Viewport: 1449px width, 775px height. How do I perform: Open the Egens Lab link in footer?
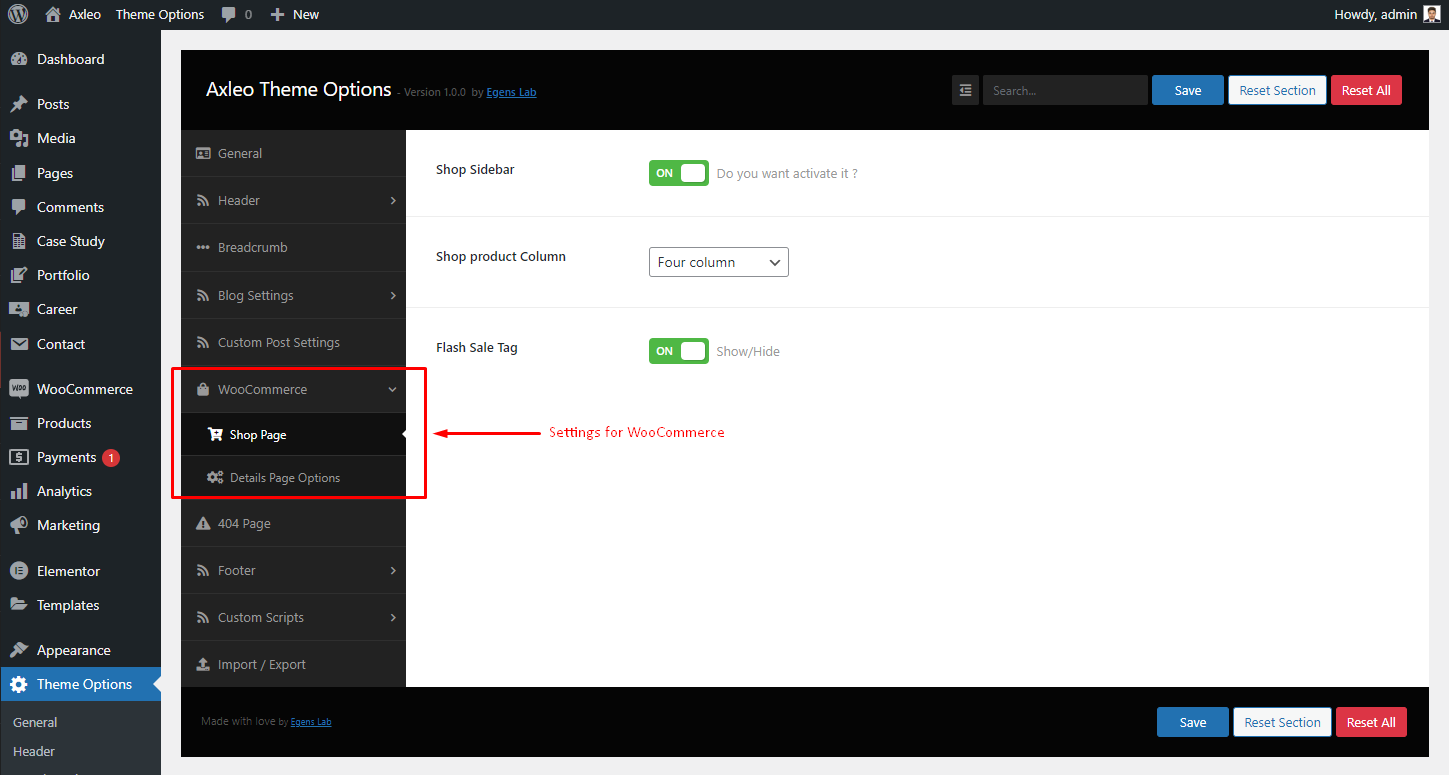(311, 722)
